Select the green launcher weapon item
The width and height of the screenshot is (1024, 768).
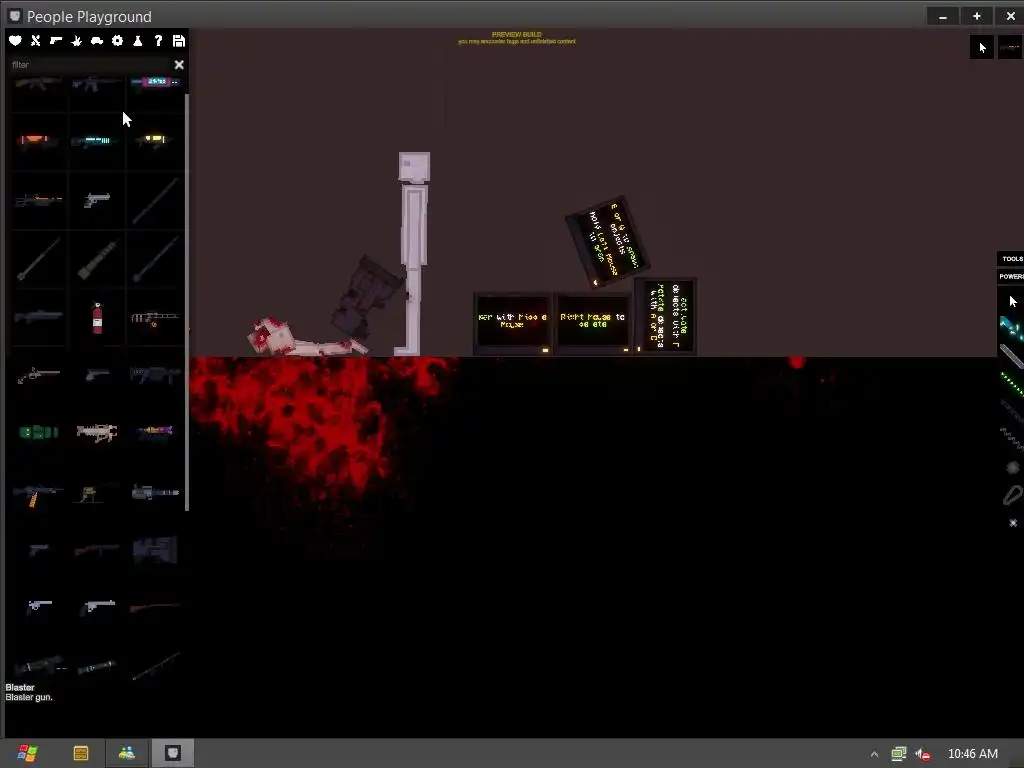click(x=39, y=432)
